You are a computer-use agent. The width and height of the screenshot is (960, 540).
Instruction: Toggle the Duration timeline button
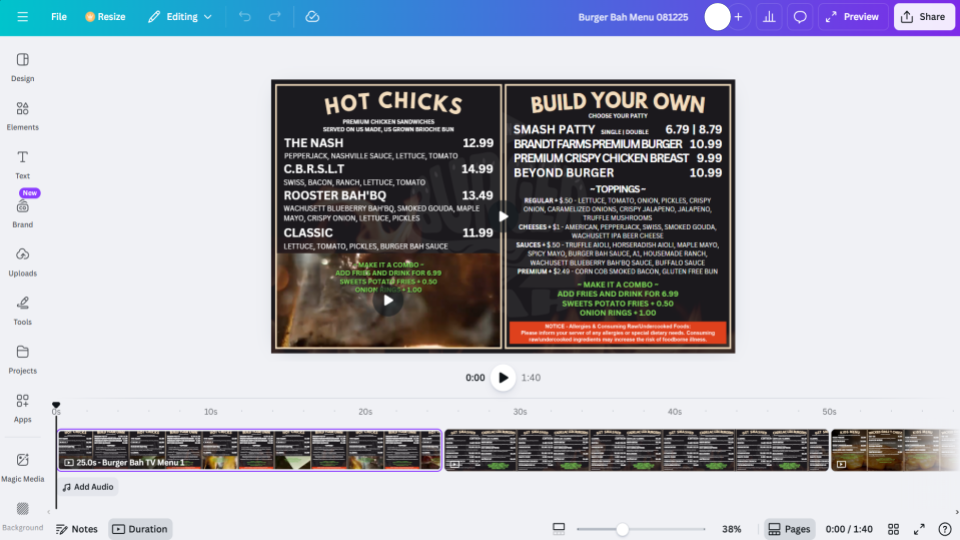pyautogui.click(x=140, y=529)
